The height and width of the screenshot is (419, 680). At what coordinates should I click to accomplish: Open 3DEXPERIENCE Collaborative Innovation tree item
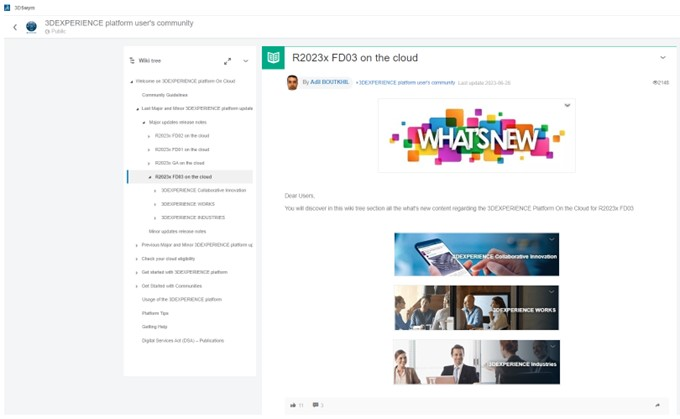[203, 190]
